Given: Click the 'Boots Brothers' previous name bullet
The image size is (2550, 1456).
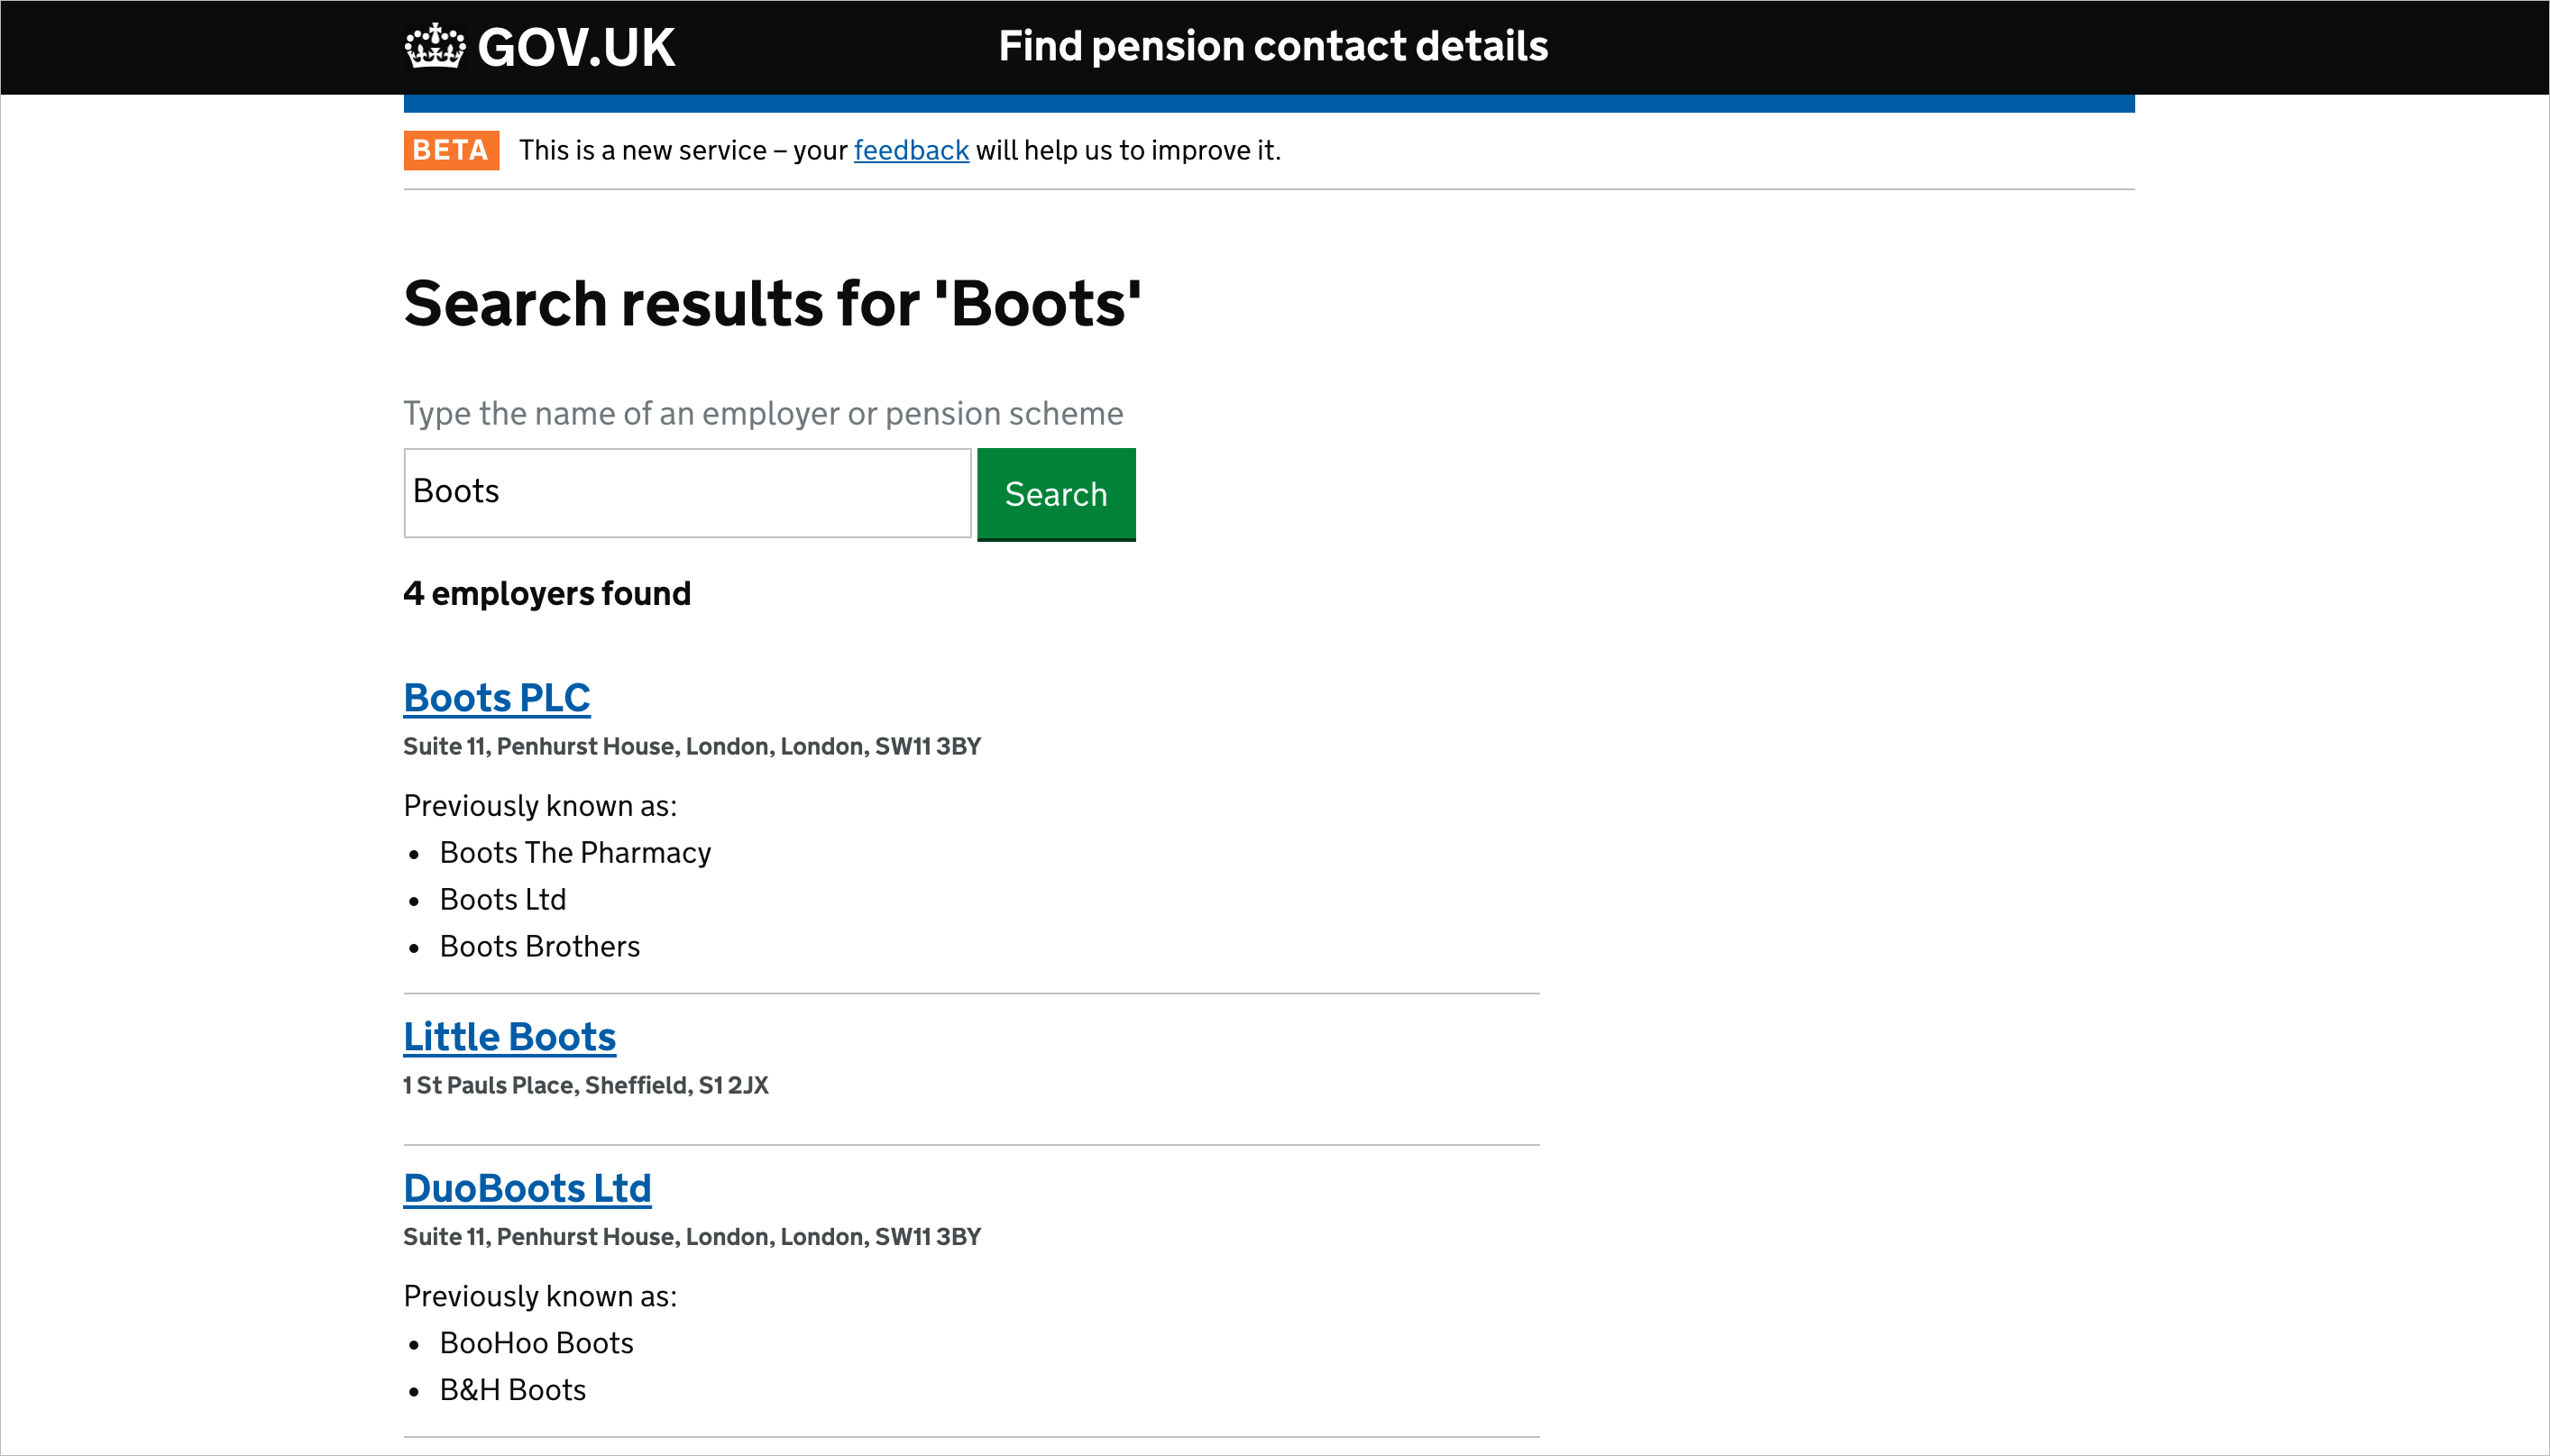Looking at the screenshot, I should coord(539,946).
